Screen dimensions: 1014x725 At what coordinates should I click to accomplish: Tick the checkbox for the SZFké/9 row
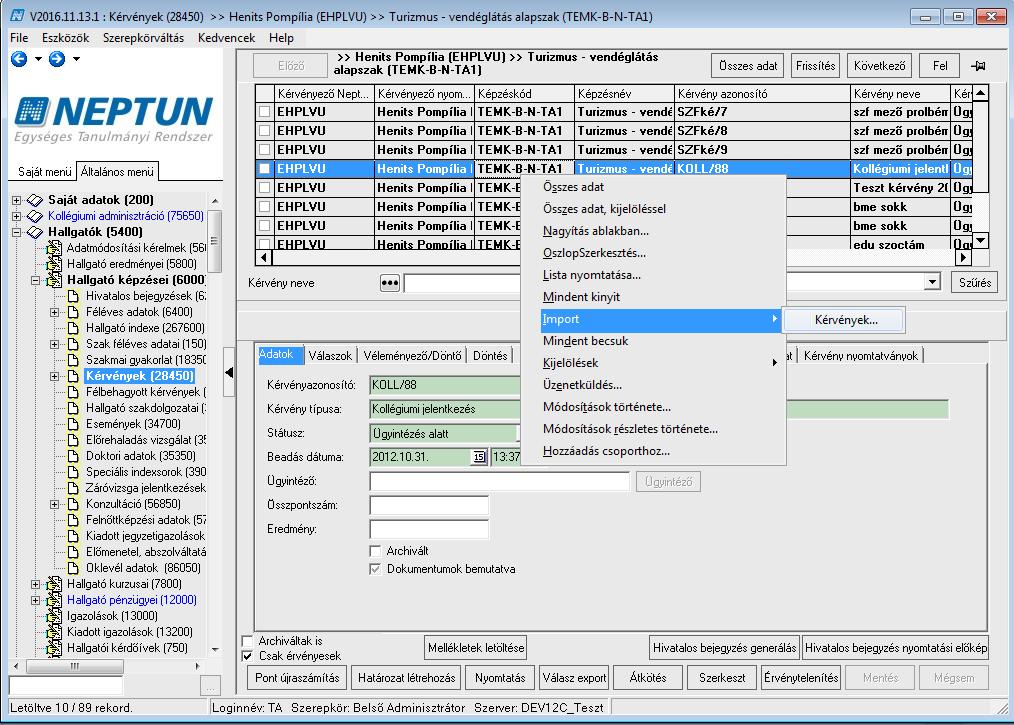264,150
